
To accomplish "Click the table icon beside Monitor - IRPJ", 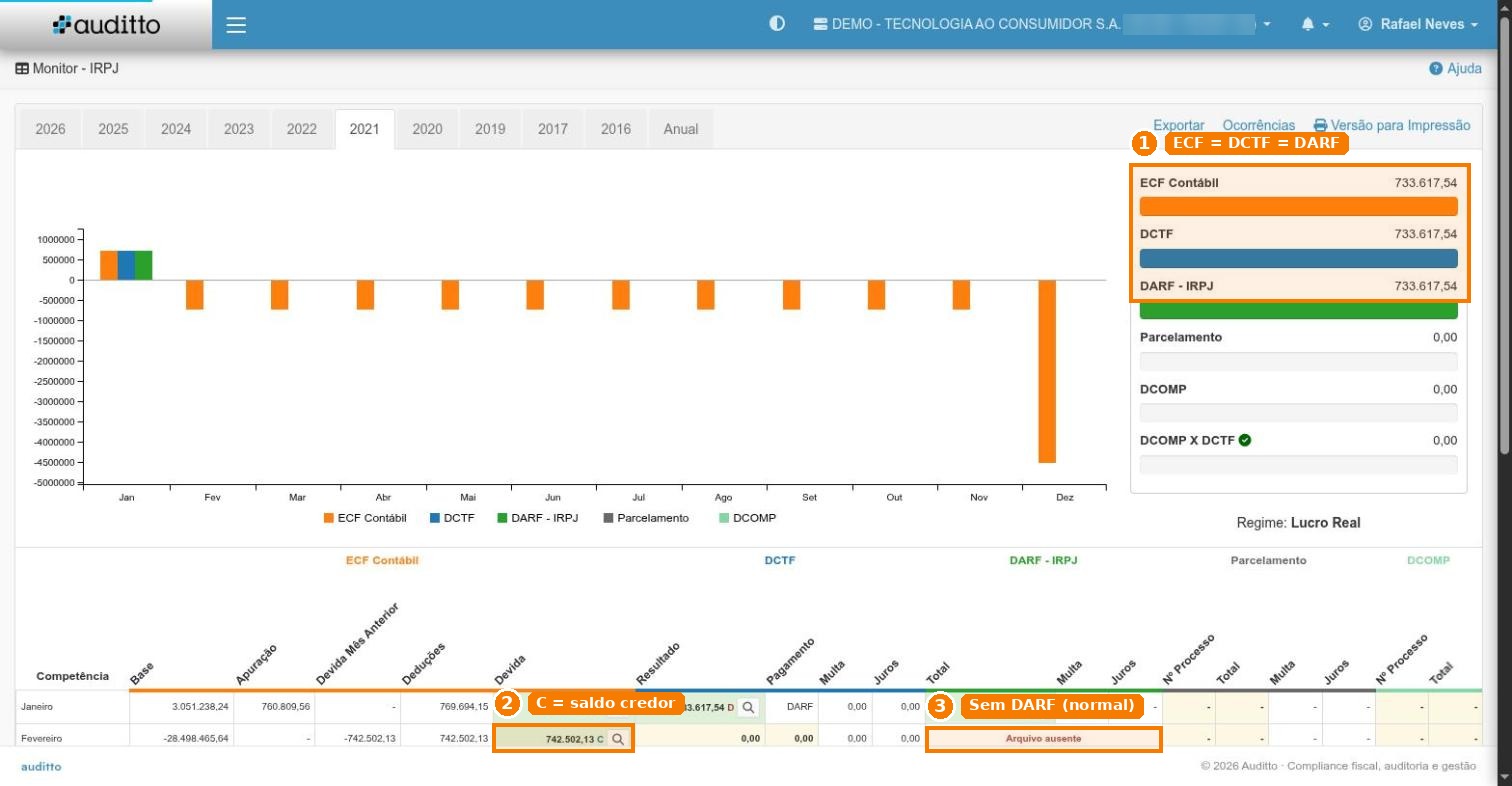I will pyautogui.click(x=22, y=69).
